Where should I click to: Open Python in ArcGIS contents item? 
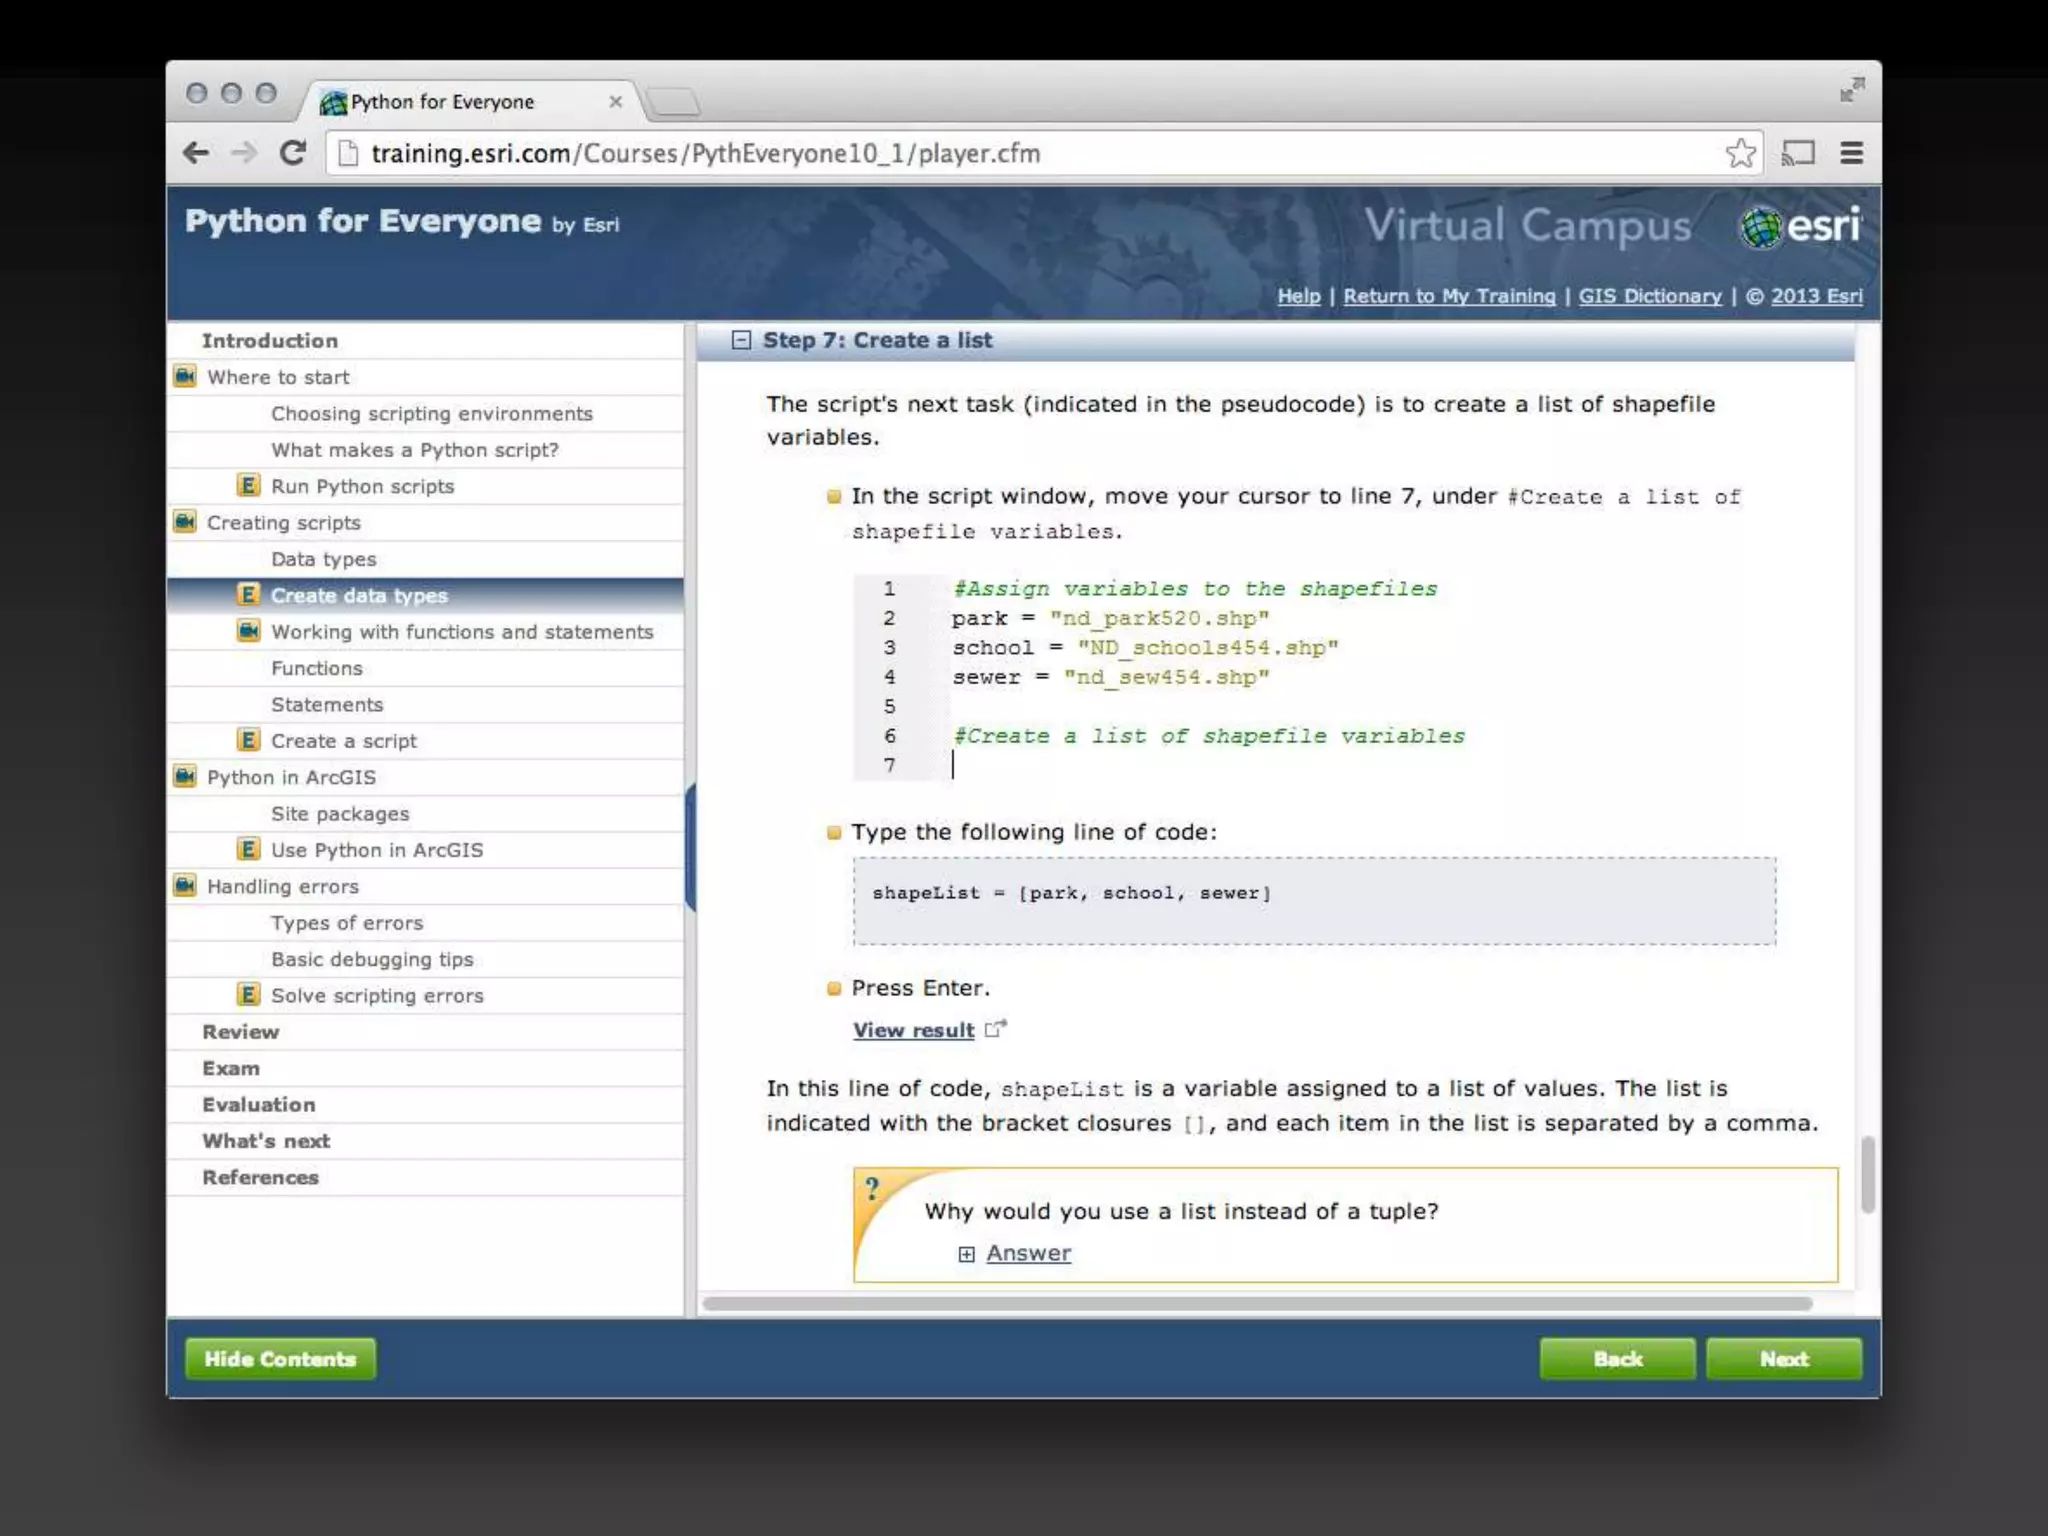291,777
